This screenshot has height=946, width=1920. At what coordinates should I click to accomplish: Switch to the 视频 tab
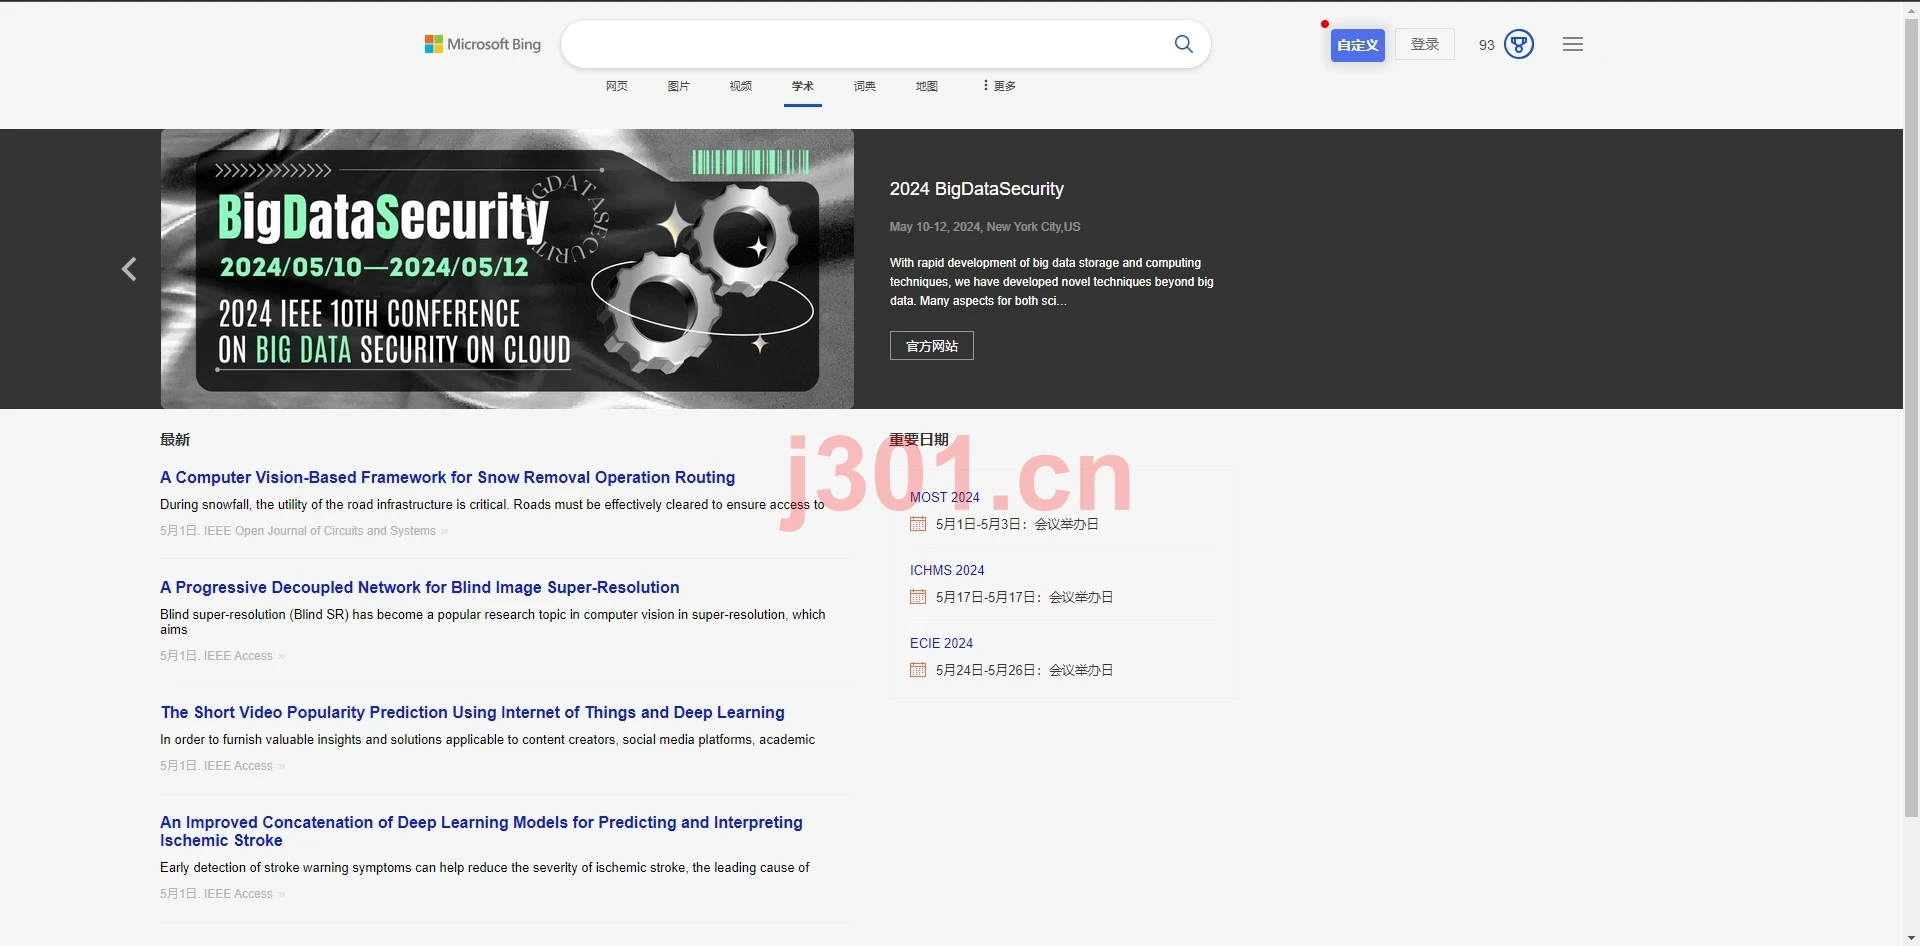pos(741,86)
